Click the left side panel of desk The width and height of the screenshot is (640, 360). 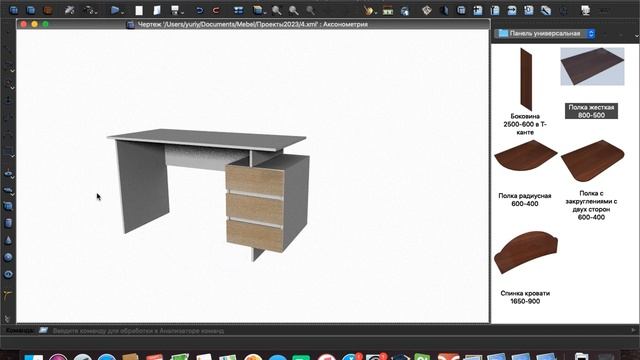143,186
